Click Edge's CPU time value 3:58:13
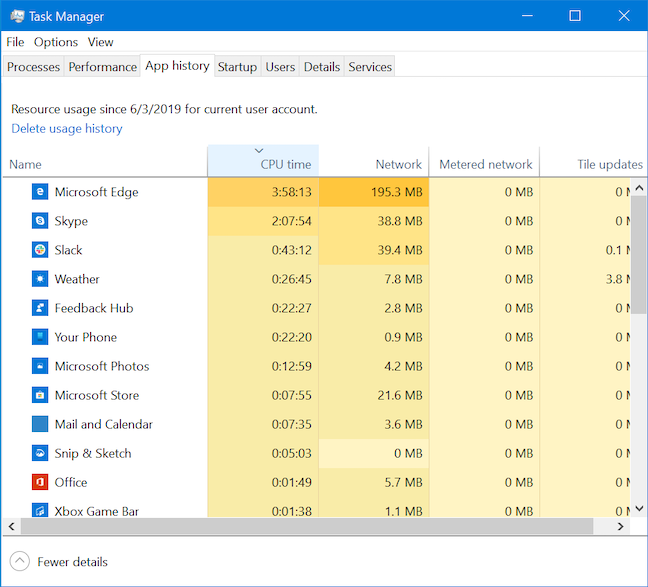Image resolution: width=648 pixels, height=587 pixels. 291,192
